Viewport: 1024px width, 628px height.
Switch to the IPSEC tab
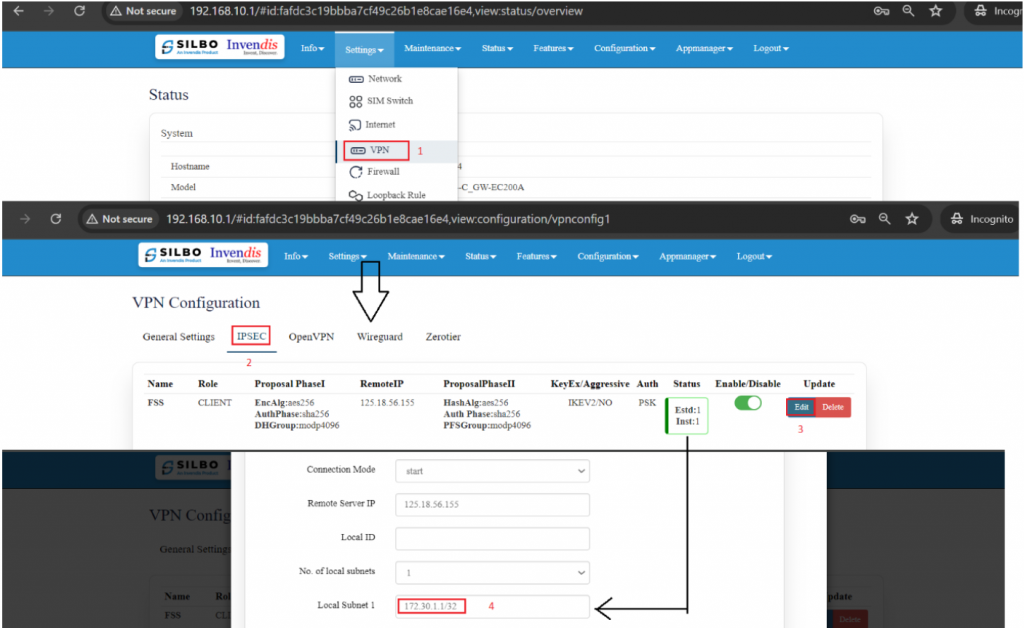(251, 337)
